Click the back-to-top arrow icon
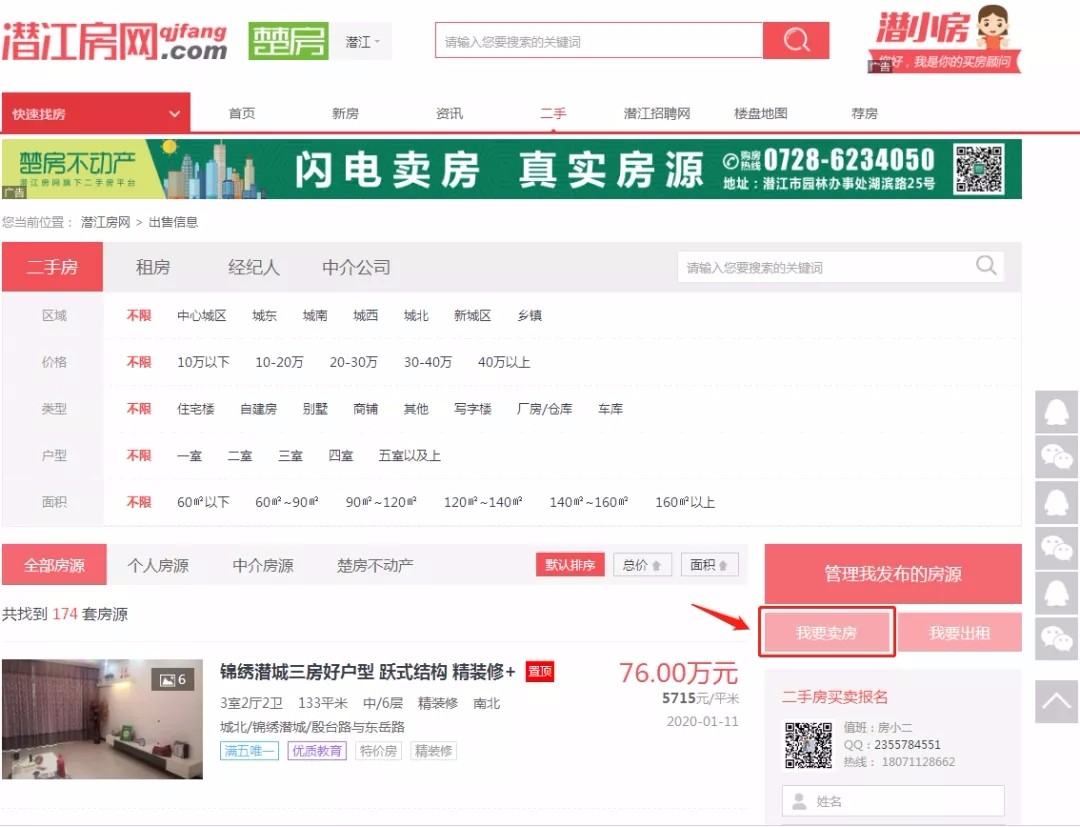This screenshot has width=1080, height=827. coord(1056,701)
